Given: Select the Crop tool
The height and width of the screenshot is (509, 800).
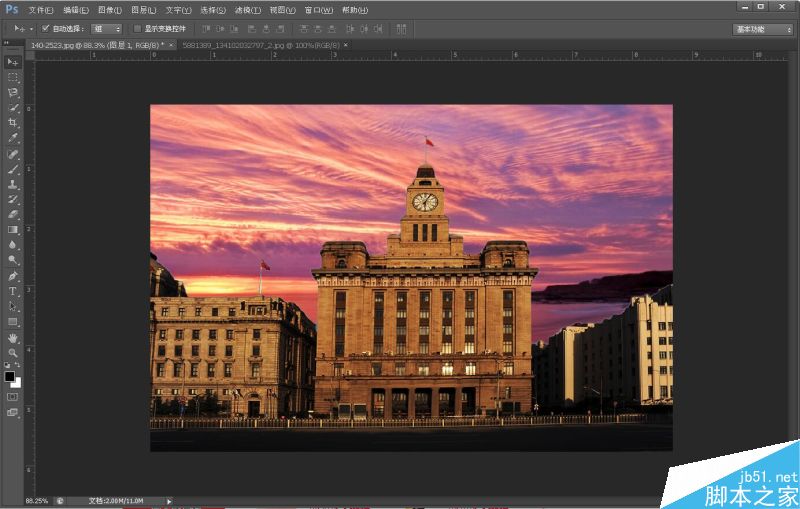Looking at the screenshot, I should tap(13, 122).
